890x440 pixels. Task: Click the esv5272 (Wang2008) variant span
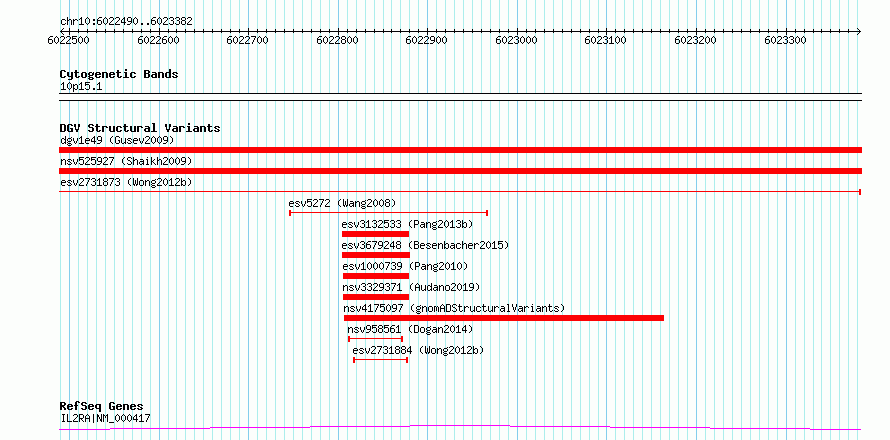coord(389,213)
